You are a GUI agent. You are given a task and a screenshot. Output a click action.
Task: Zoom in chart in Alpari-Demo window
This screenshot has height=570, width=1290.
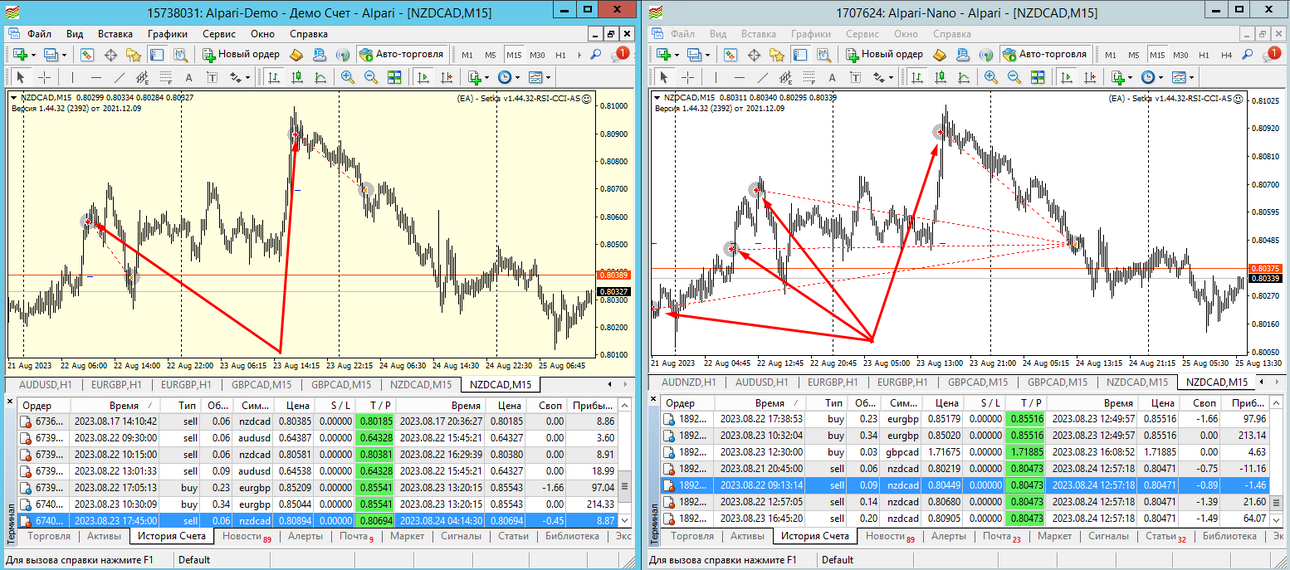point(346,76)
